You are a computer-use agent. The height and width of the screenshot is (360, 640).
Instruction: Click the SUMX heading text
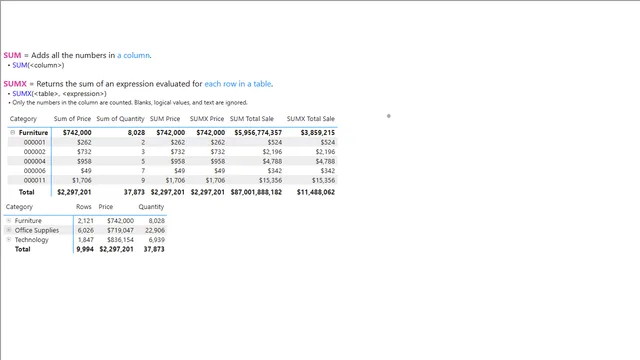click(x=15, y=84)
